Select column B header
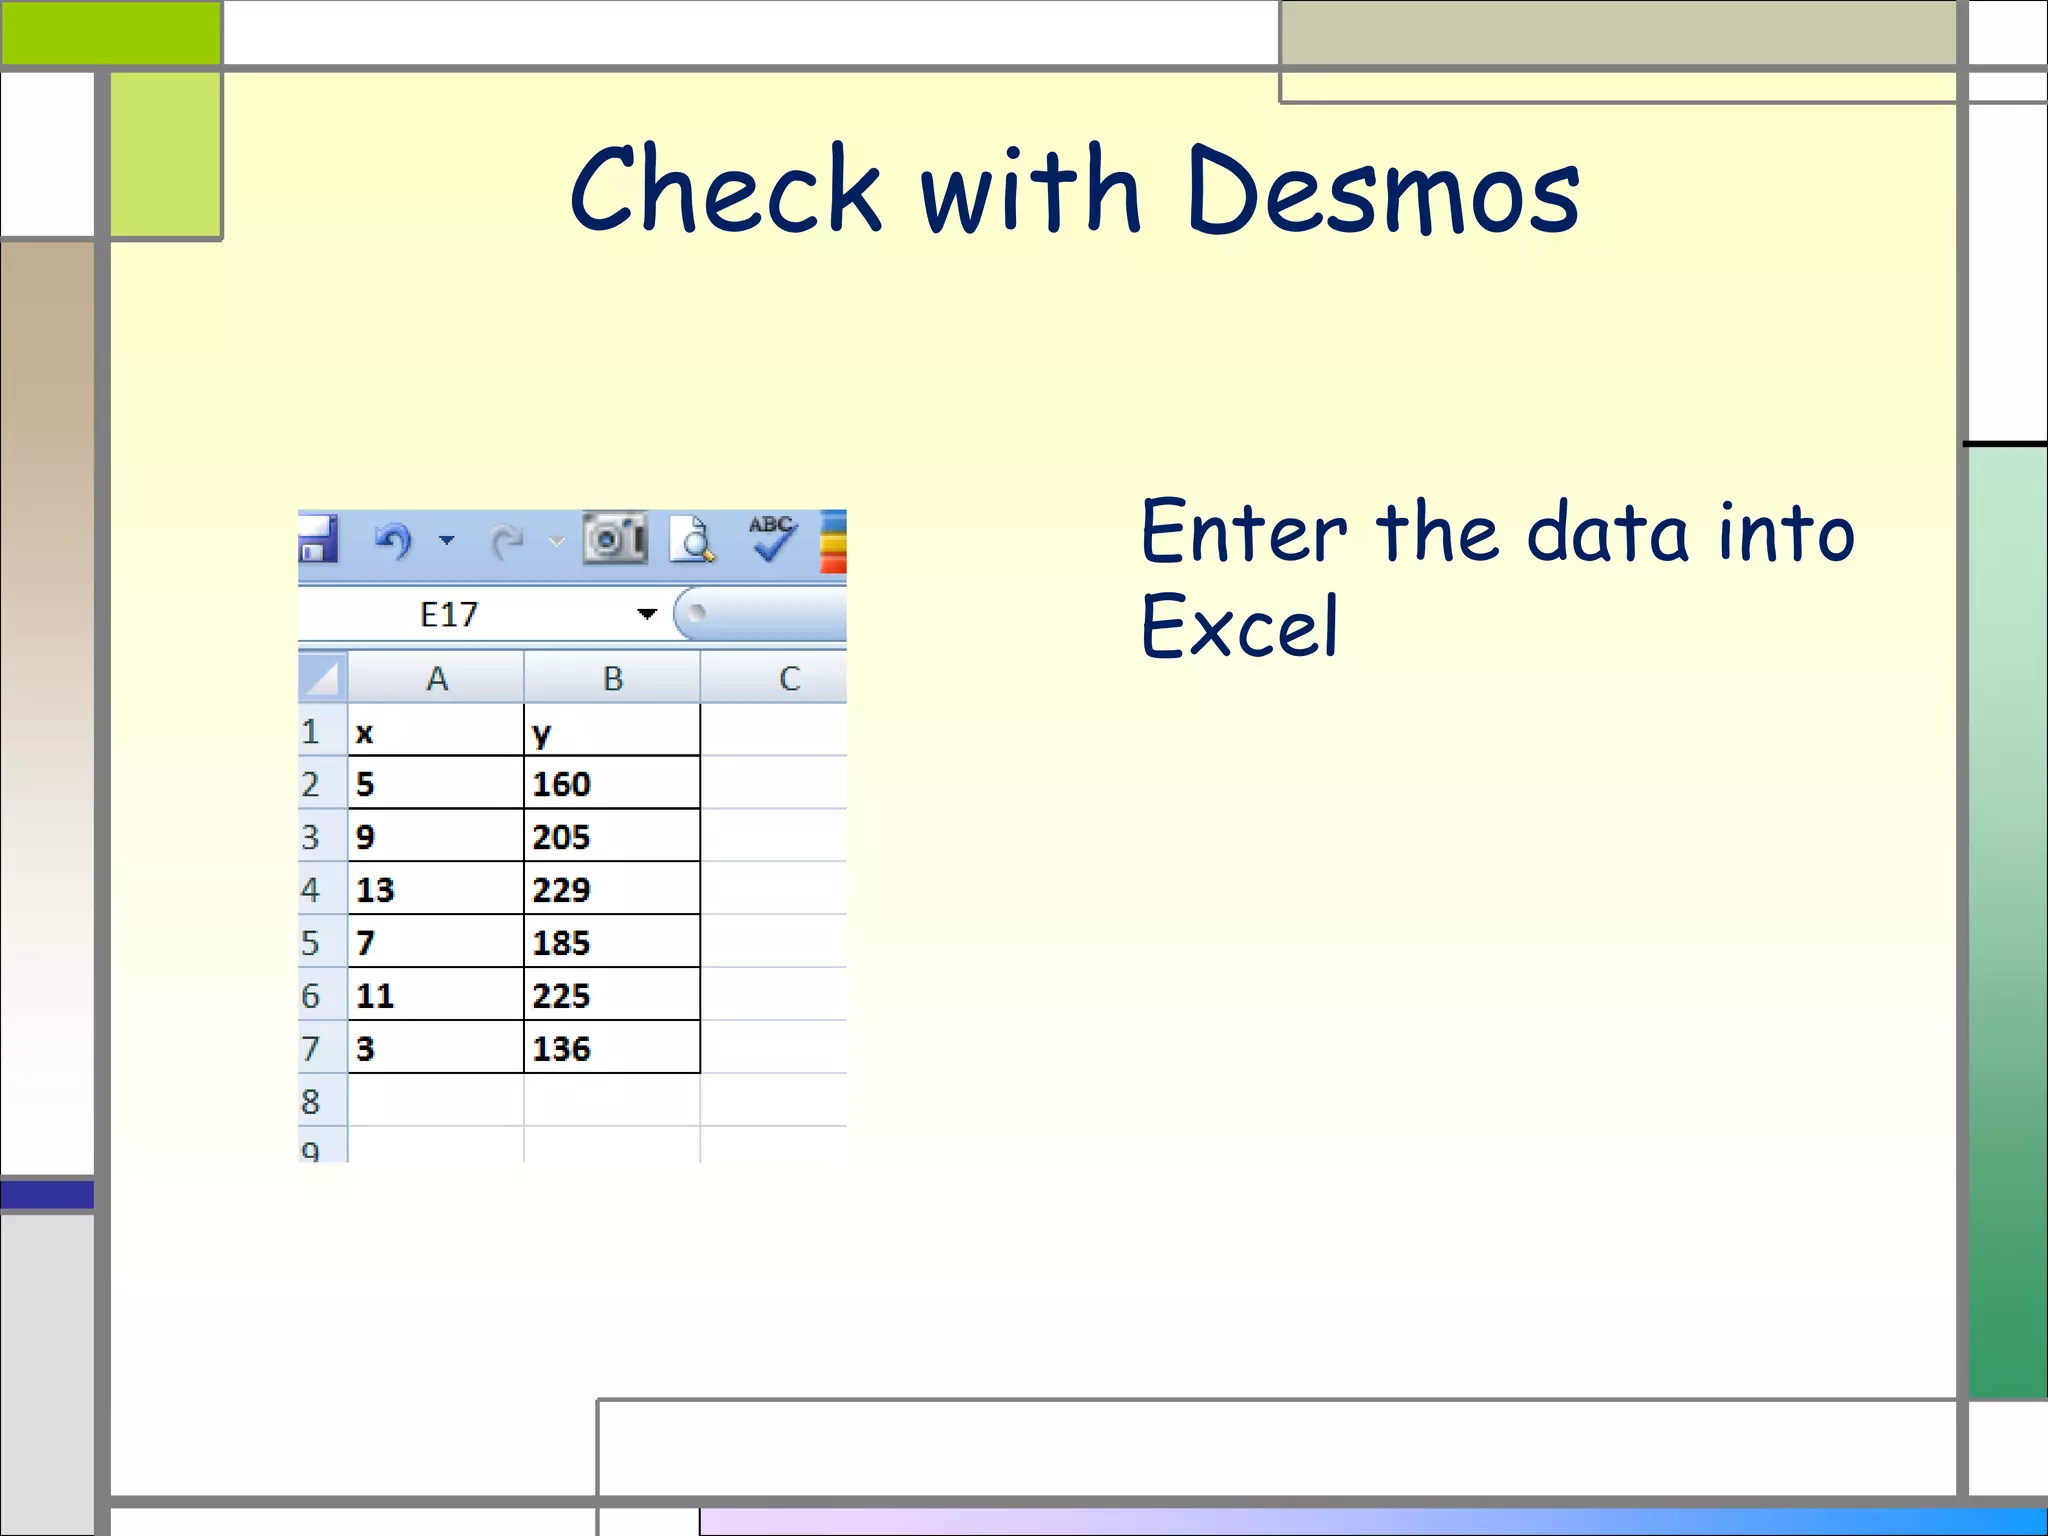The height and width of the screenshot is (1536, 2048). click(x=612, y=678)
